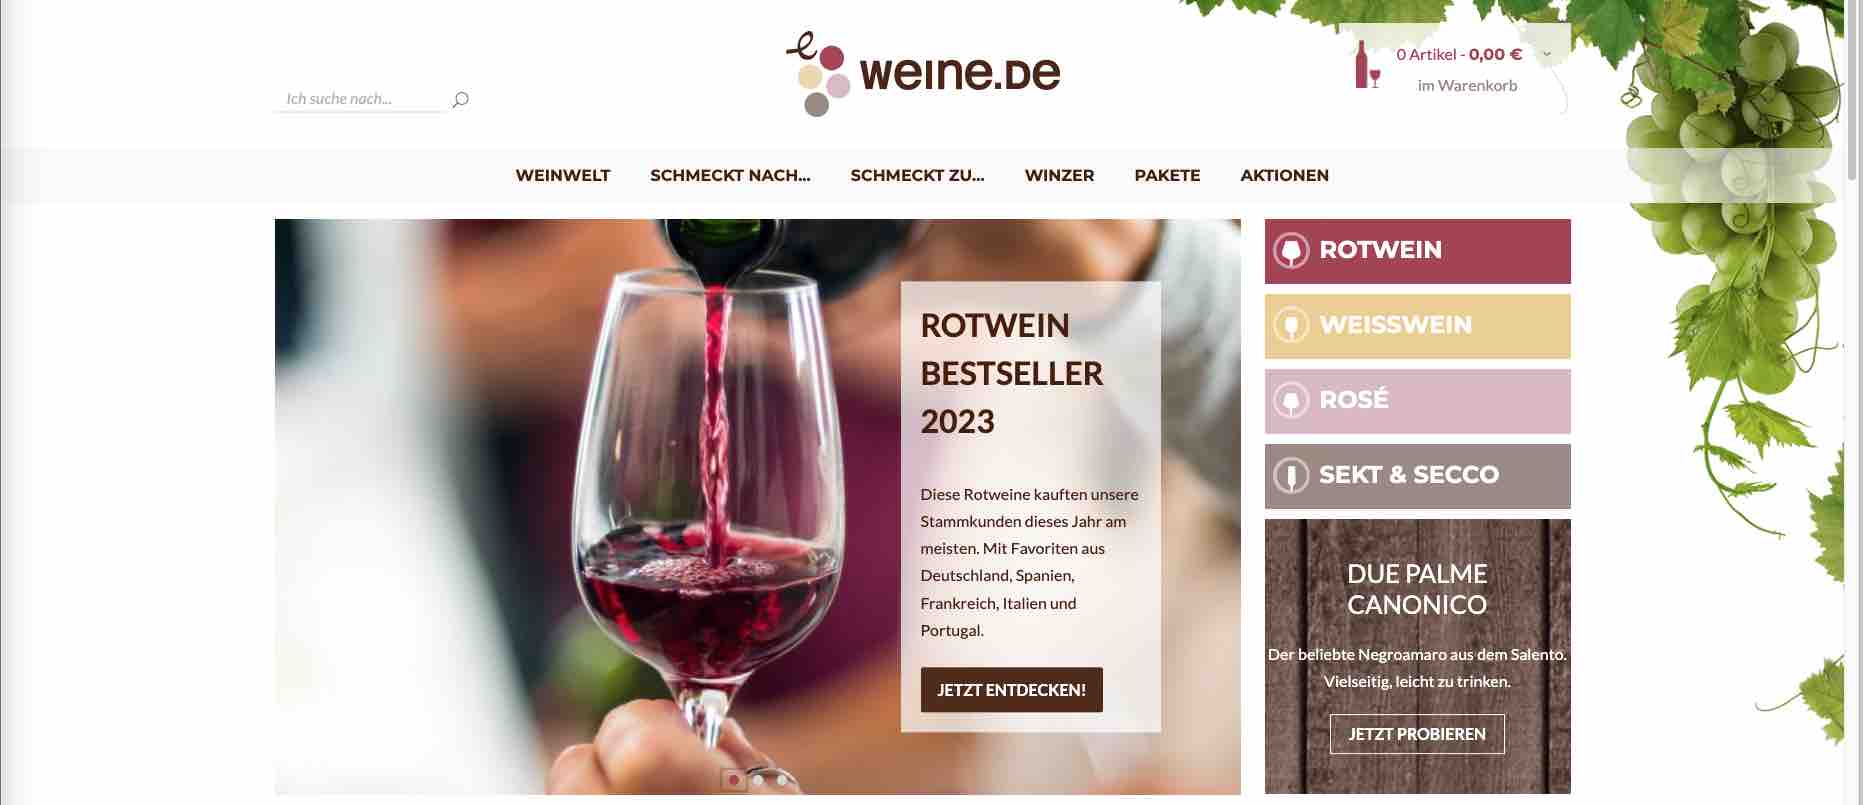
Task: Expand the Warenkorb dropdown chevron
Action: click(1547, 55)
